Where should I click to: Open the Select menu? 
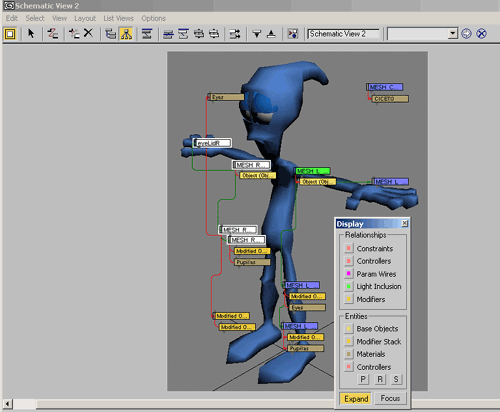[x=35, y=18]
